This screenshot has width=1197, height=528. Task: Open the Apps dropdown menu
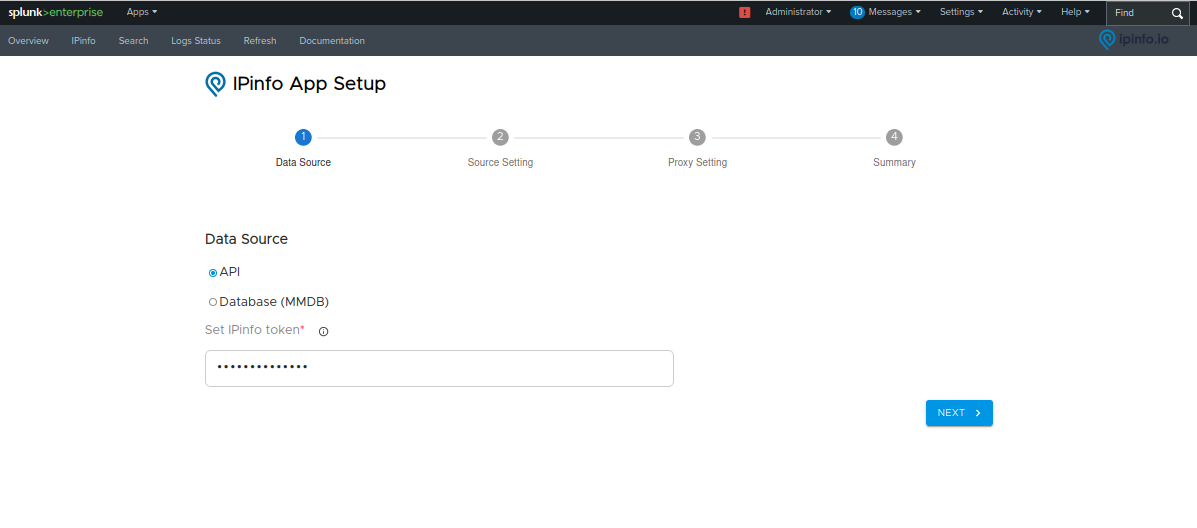tap(142, 12)
